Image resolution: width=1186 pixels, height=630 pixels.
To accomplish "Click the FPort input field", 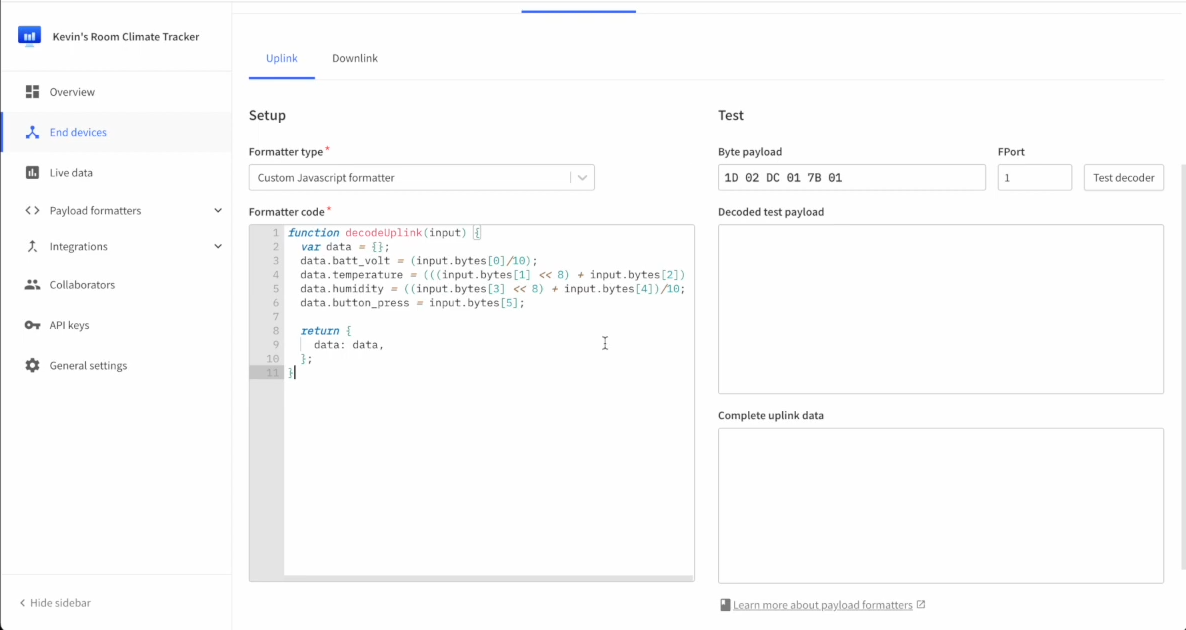I will (1034, 178).
